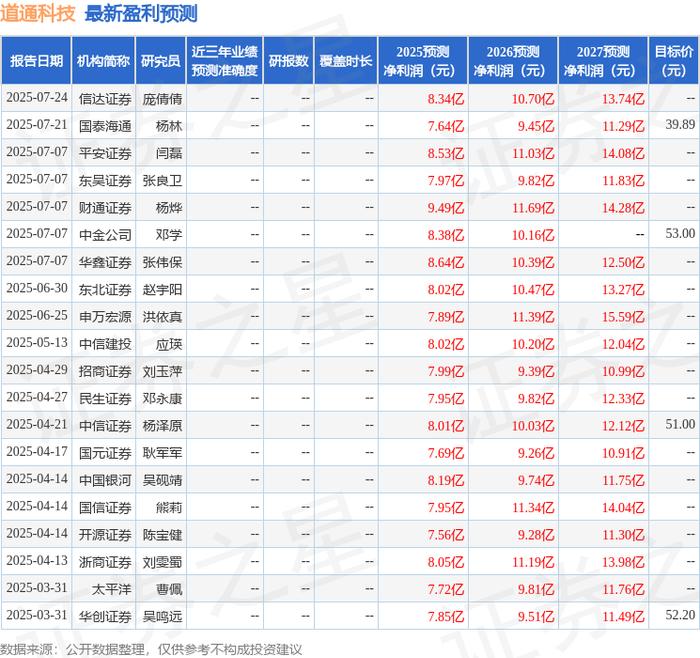Click the 道通科技 title text
Screen dimensions: 700x658
click(x=38, y=13)
